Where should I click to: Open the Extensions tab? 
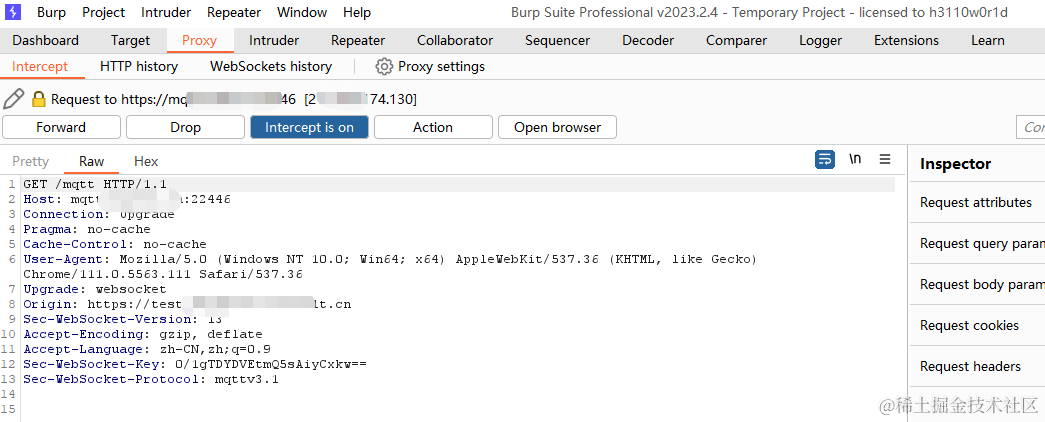(x=906, y=41)
